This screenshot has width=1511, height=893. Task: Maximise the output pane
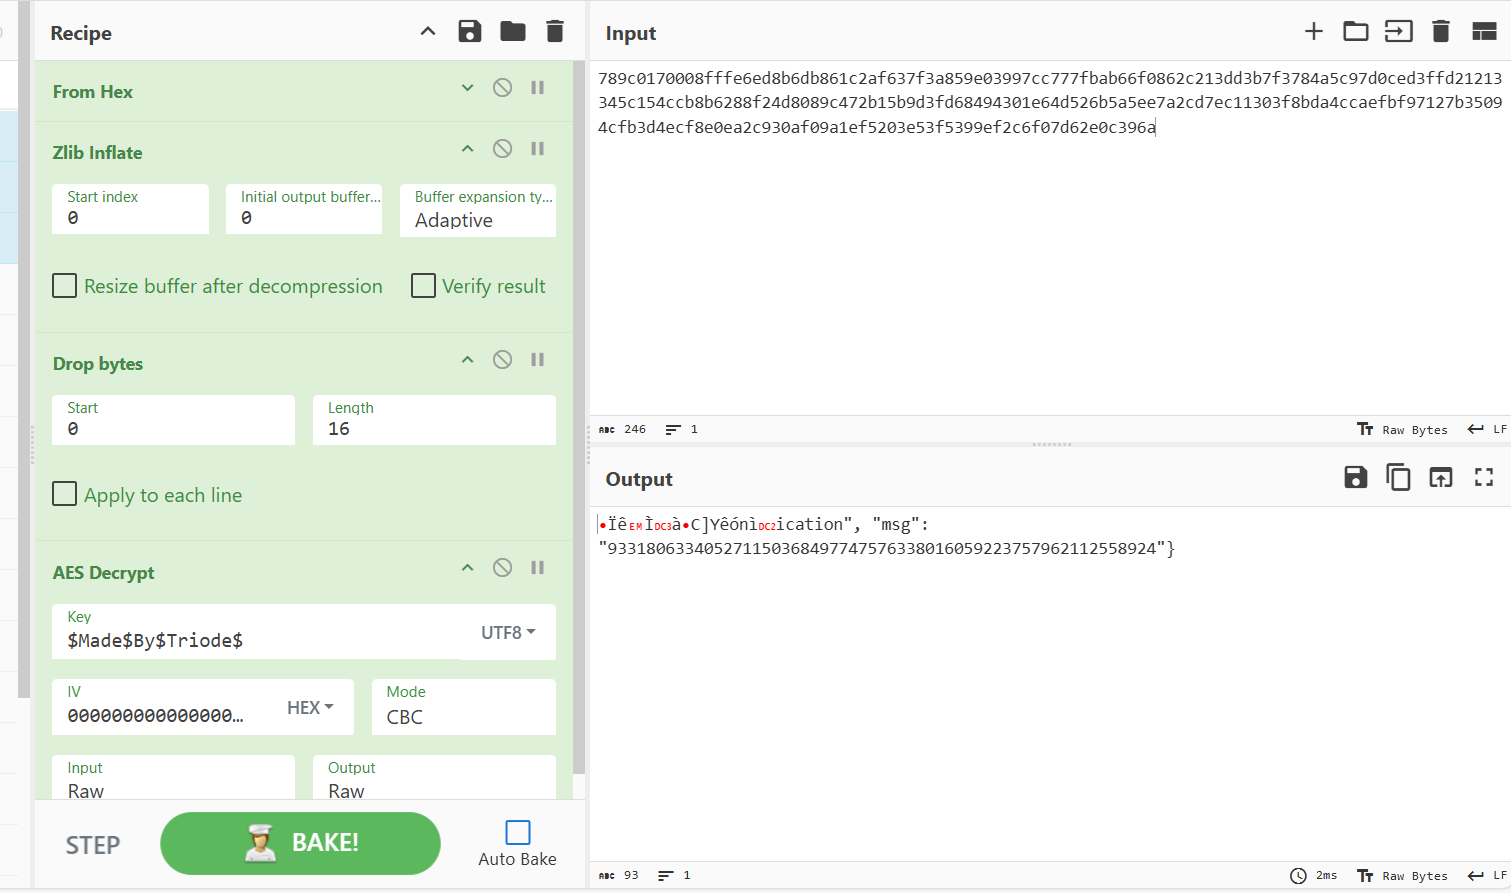click(x=1483, y=478)
